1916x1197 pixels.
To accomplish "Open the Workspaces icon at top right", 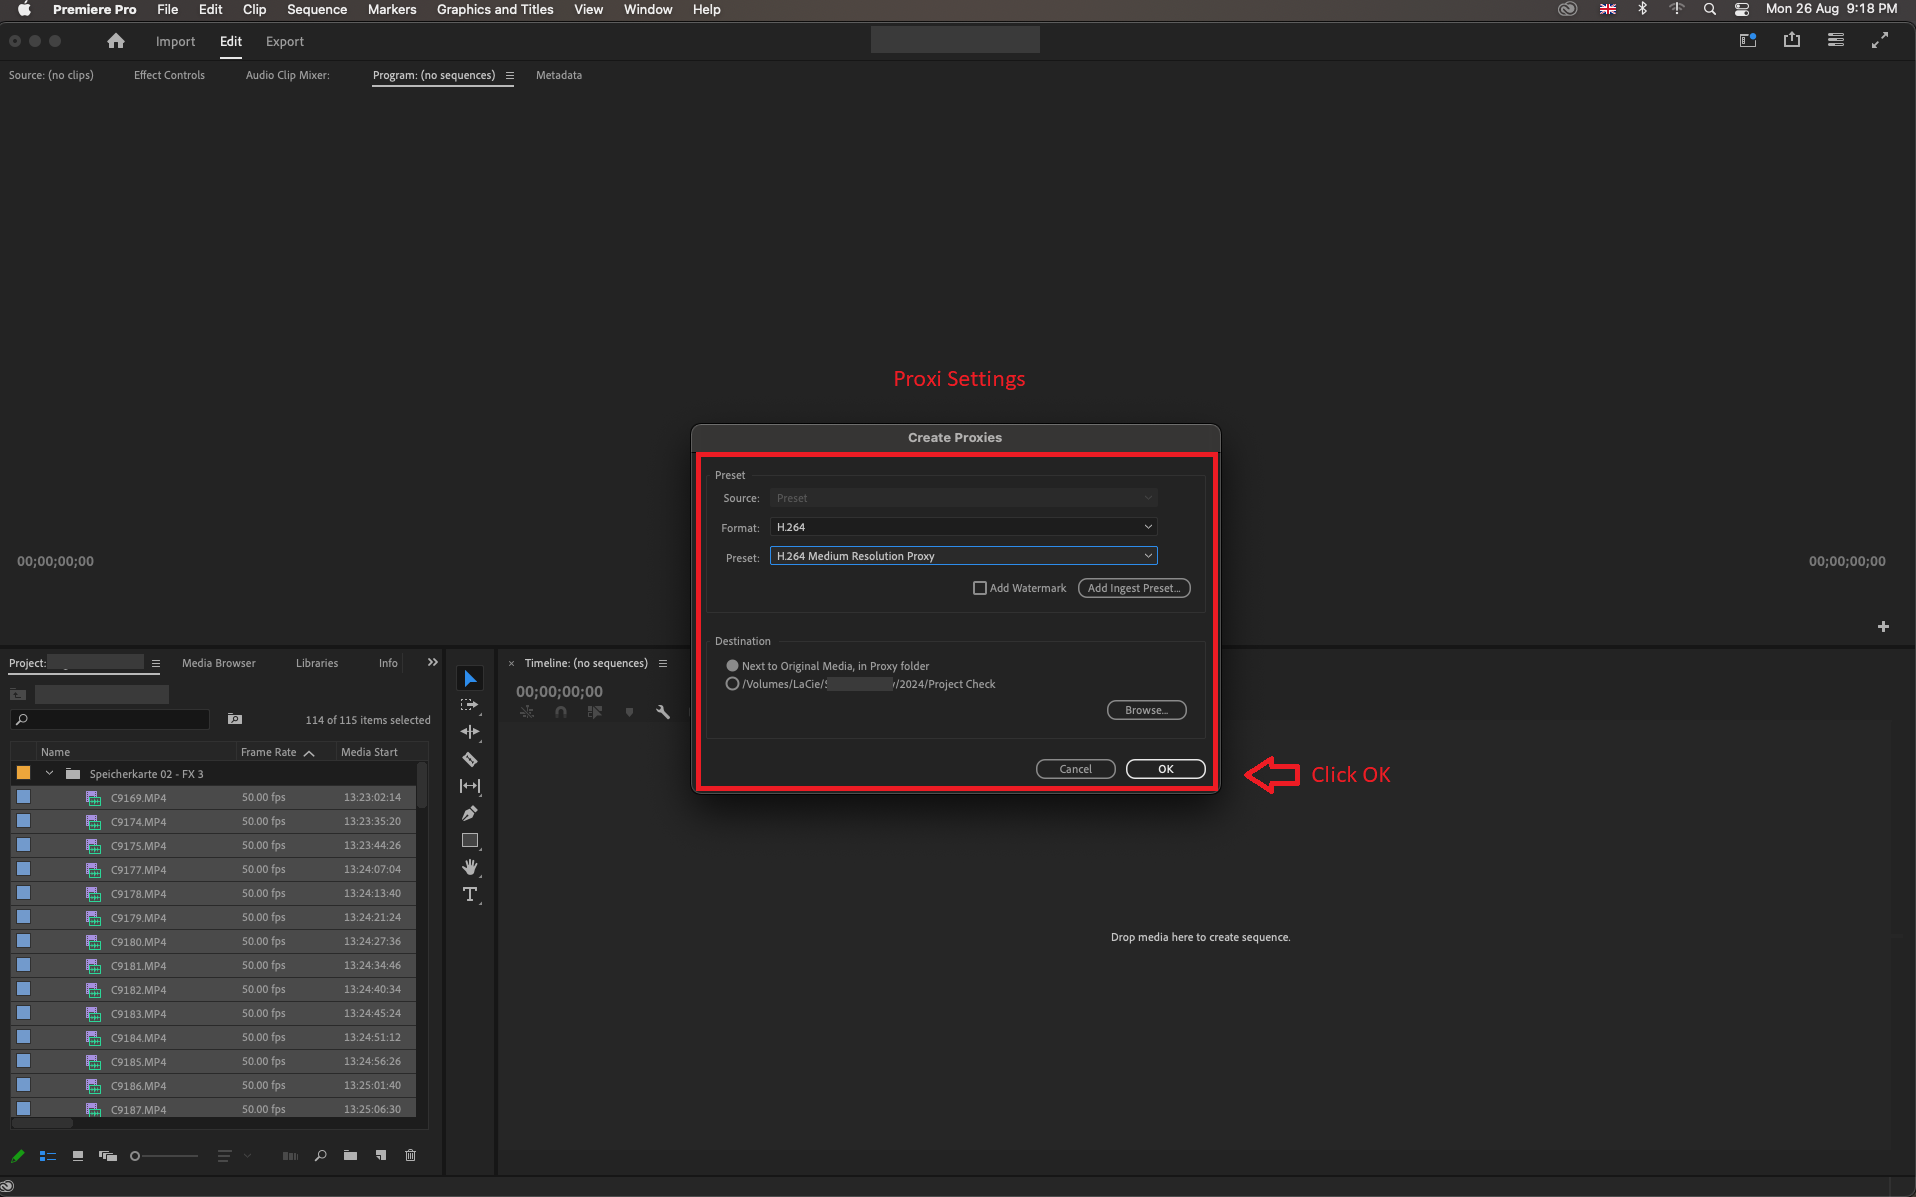I will coord(1748,40).
